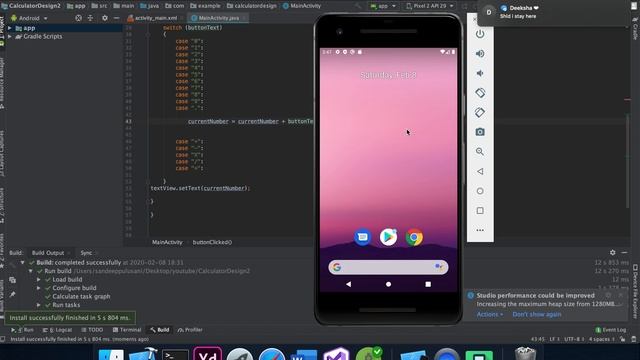This screenshot has width=640, height=360.
Task: Click the calculatordesign folder breadcrumb
Action: pos(251,6)
